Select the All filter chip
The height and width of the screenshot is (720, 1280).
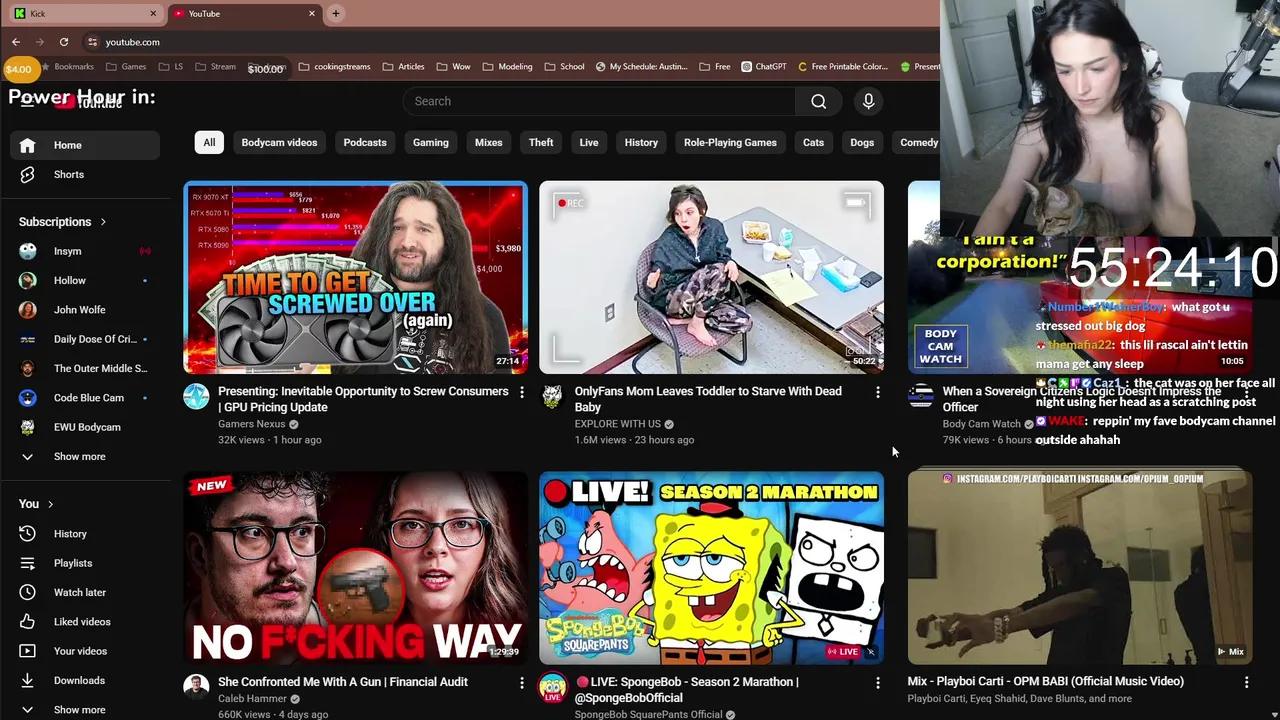click(x=209, y=142)
